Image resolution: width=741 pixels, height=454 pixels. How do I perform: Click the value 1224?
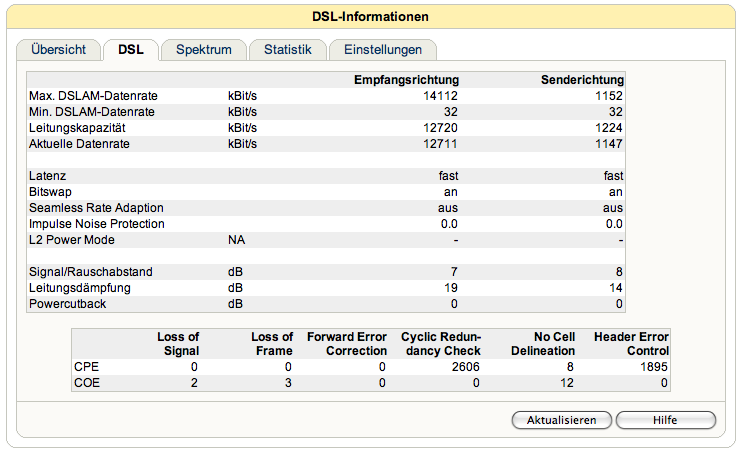click(609, 128)
